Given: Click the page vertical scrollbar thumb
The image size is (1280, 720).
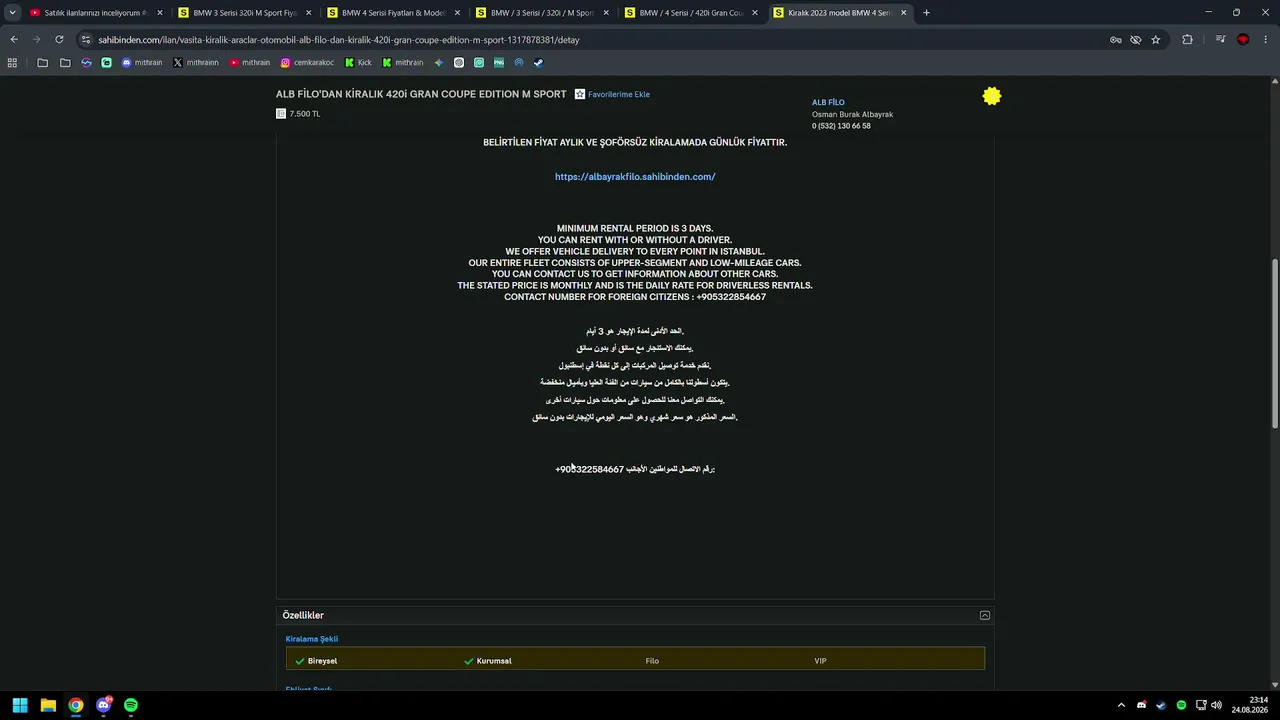Looking at the screenshot, I should click(x=1275, y=344).
